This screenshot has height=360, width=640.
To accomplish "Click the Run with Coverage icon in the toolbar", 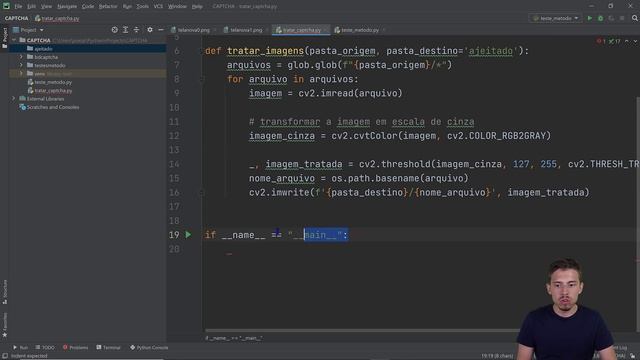I will pyautogui.click(x=611, y=18).
